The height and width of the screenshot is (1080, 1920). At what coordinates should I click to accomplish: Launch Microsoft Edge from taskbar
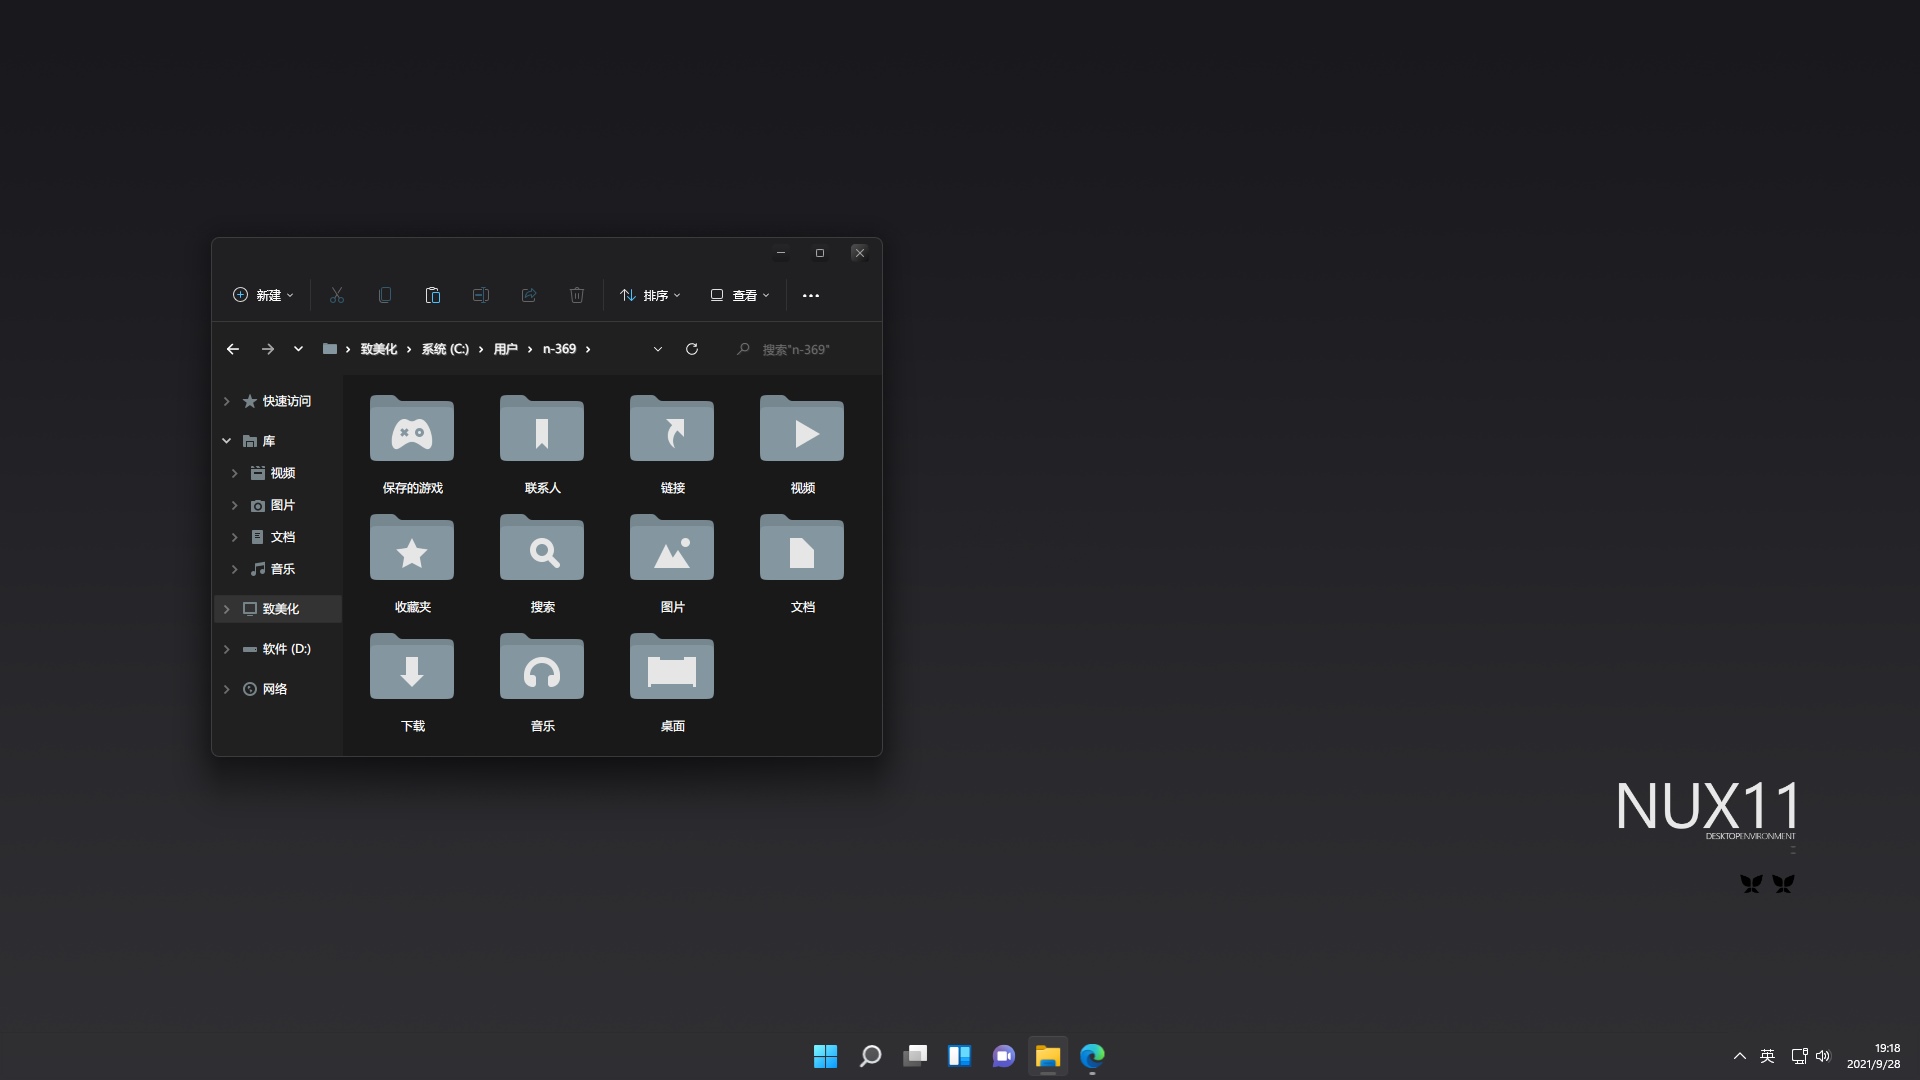coord(1092,1056)
